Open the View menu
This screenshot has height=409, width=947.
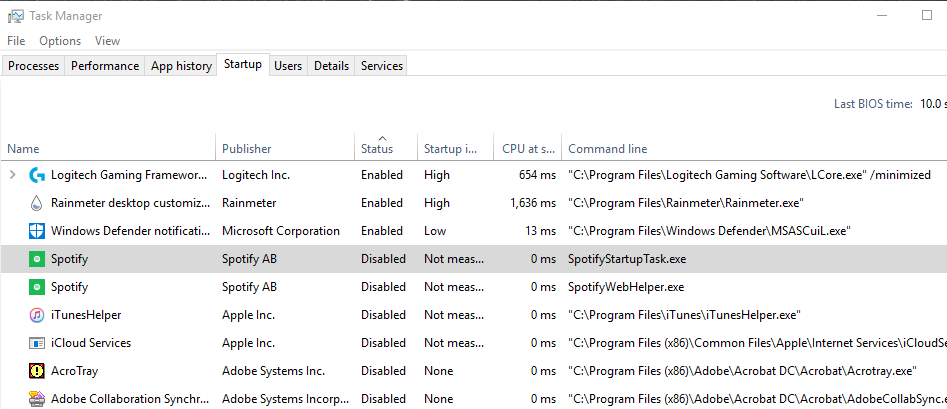pos(108,40)
